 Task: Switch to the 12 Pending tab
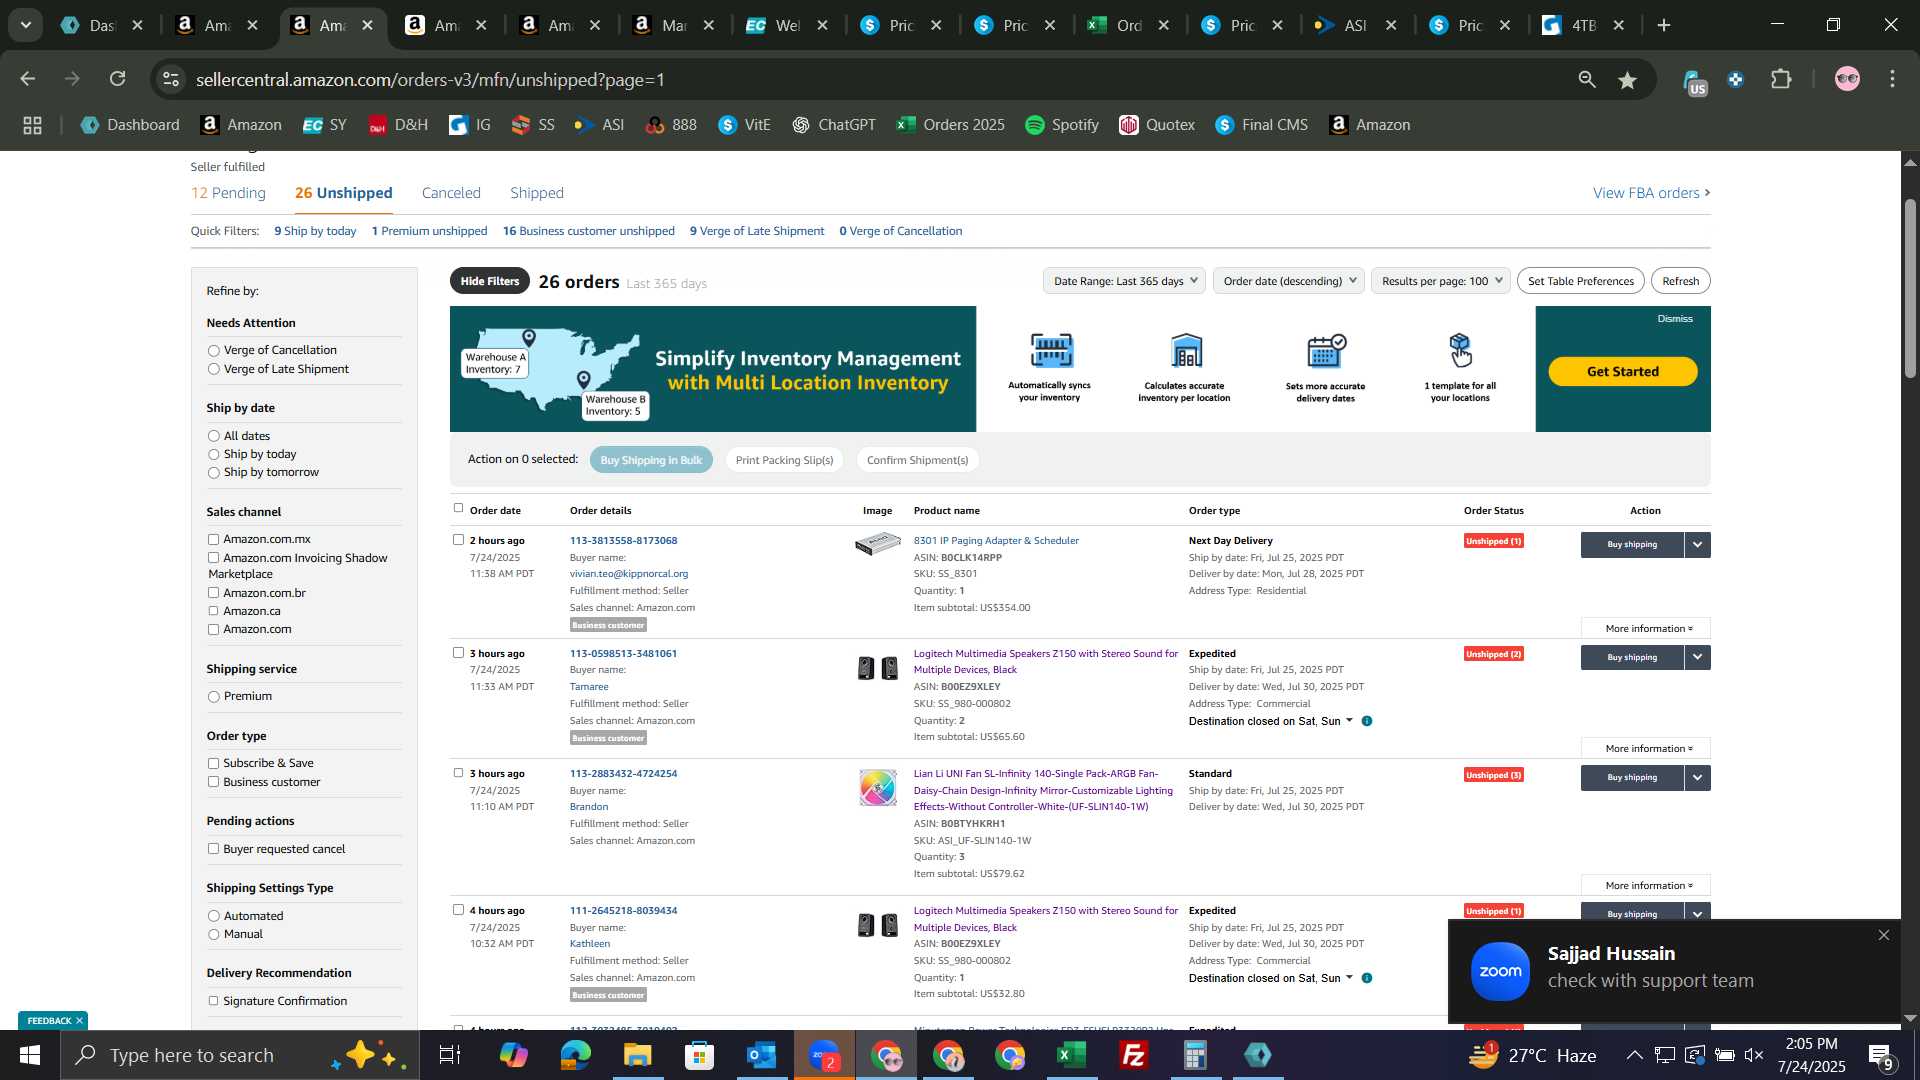pos(228,193)
